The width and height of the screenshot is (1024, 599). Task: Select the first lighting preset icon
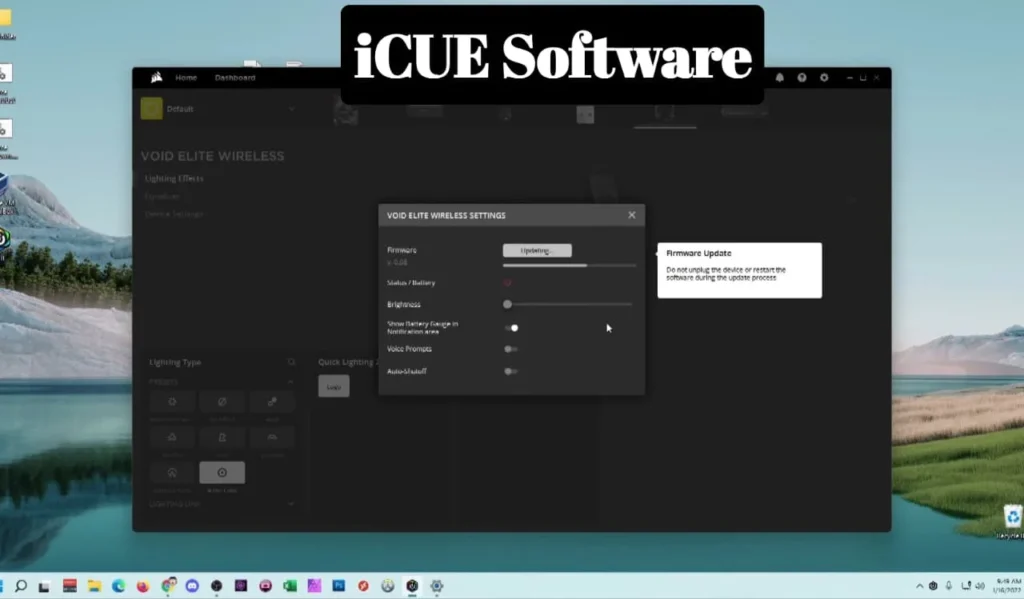tap(172, 401)
